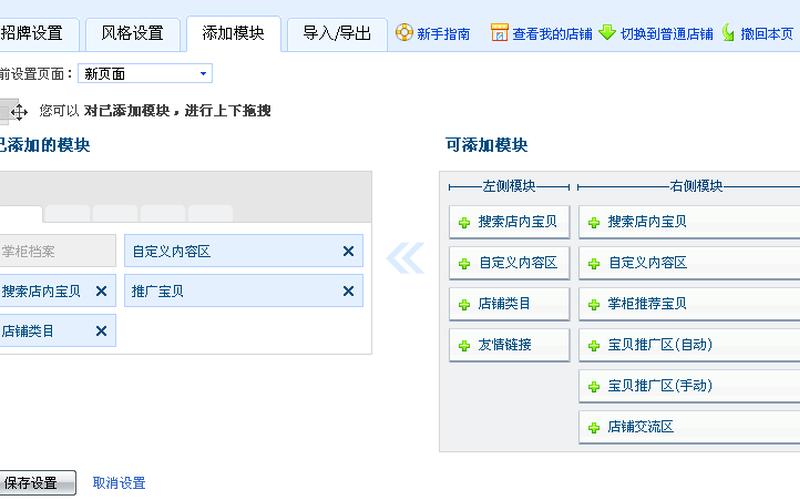Remove the added 推广宝贝 module

coord(348,291)
